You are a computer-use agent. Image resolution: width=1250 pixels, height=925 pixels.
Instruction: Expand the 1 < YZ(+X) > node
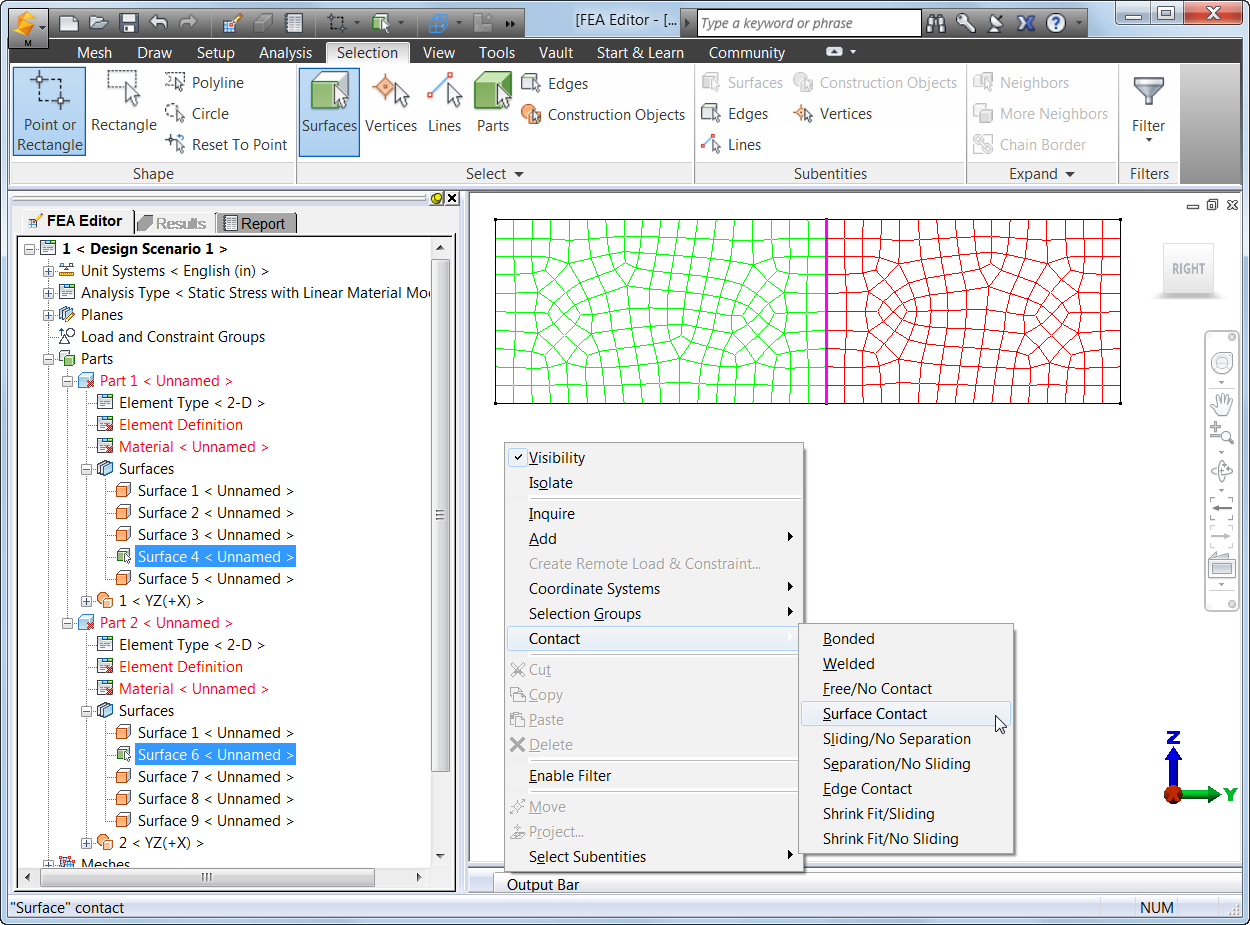(x=86, y=601)
